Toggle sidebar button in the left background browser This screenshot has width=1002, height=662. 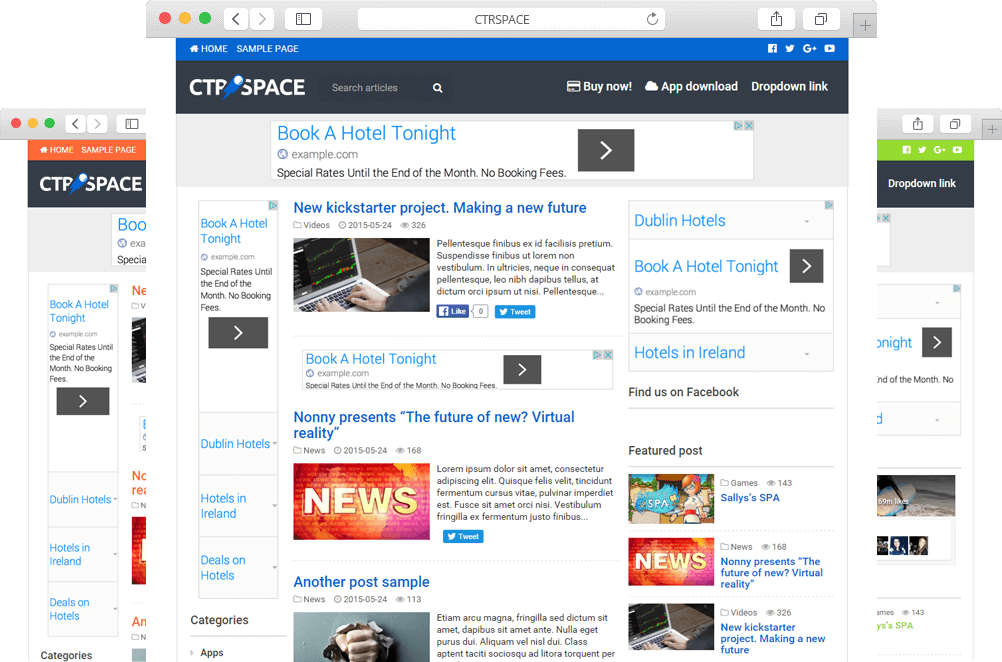pyautogui.click(x=132, y=123)
